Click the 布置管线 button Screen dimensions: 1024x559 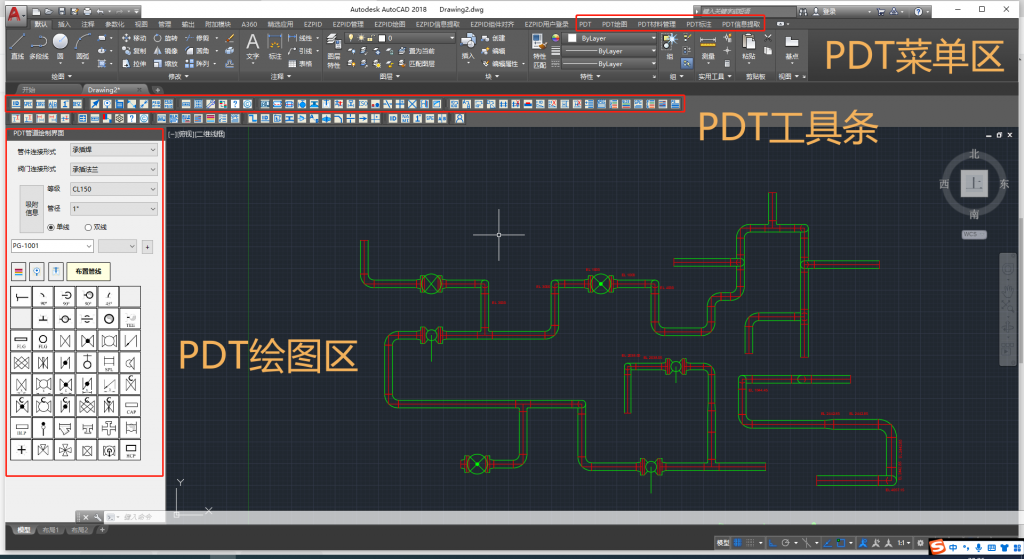pos(87,272)
